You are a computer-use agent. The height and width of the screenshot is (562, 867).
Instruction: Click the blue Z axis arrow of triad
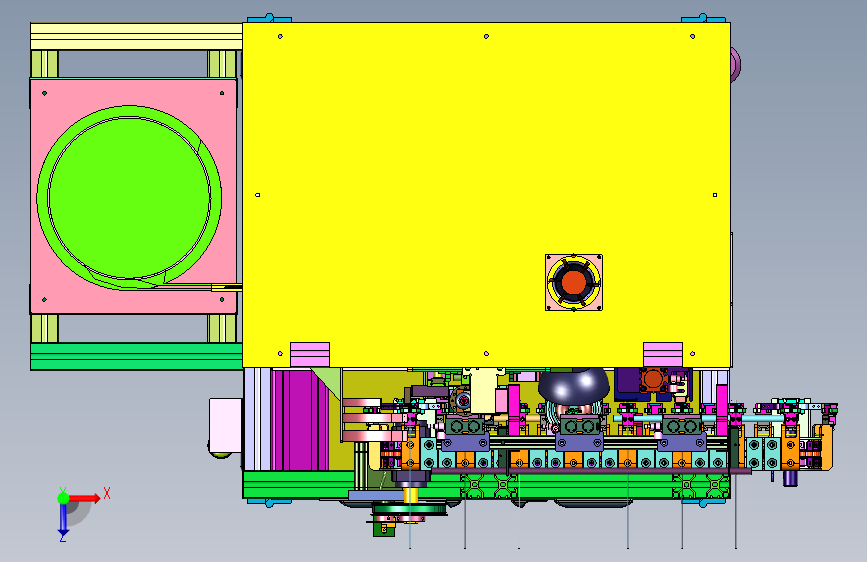point(63,519)
